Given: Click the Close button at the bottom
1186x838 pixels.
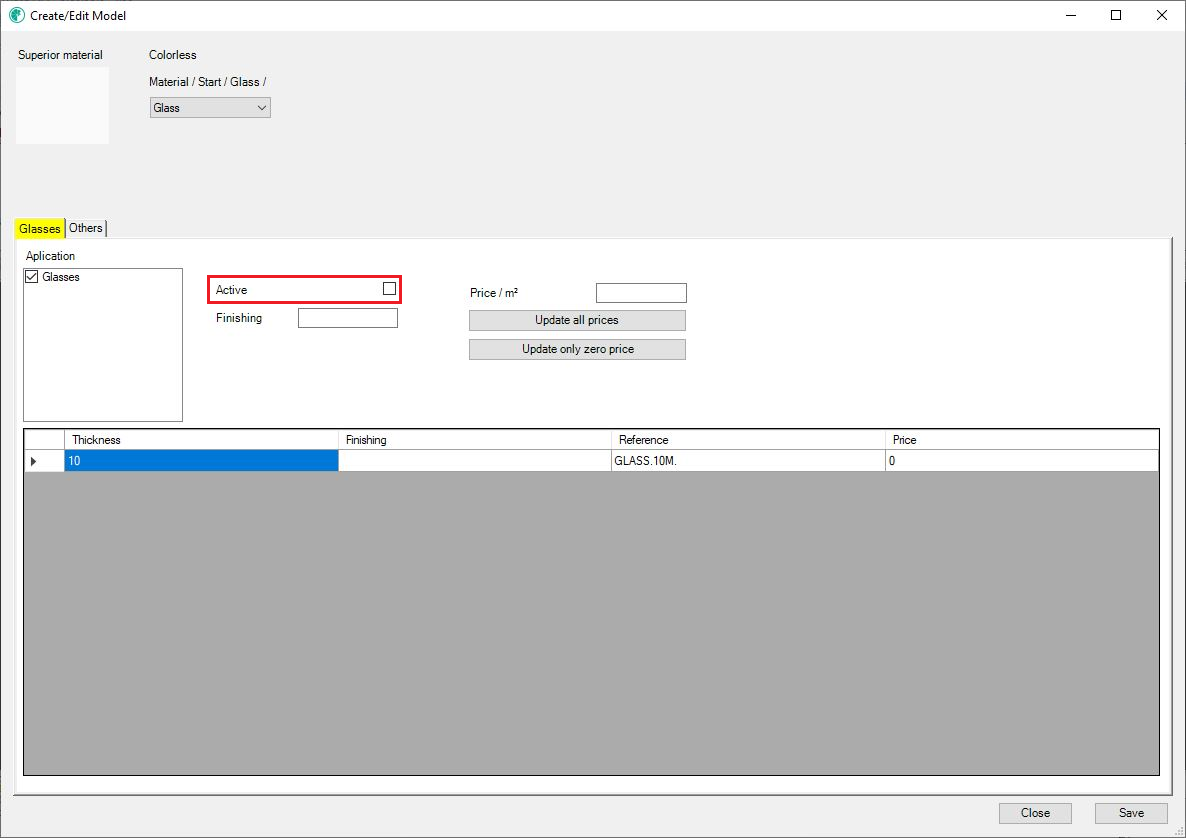Looking at the screenshot, I should [1035, 813].
